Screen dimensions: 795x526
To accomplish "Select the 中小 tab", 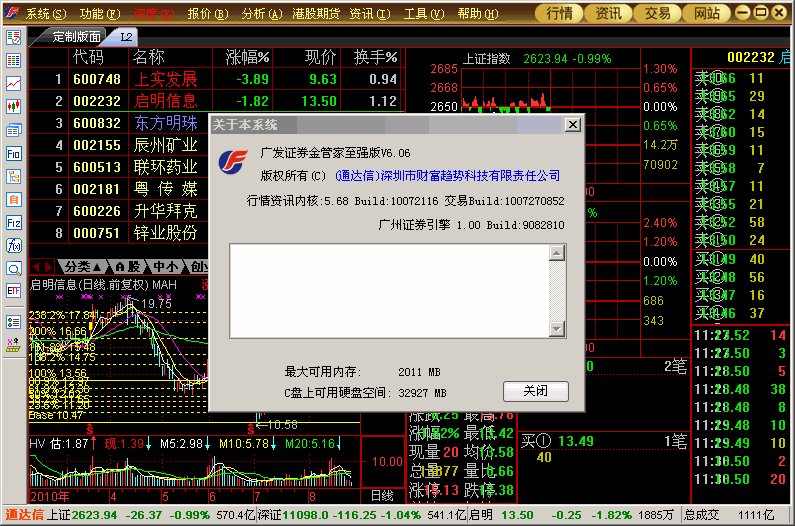I will [x=165, y=266].
